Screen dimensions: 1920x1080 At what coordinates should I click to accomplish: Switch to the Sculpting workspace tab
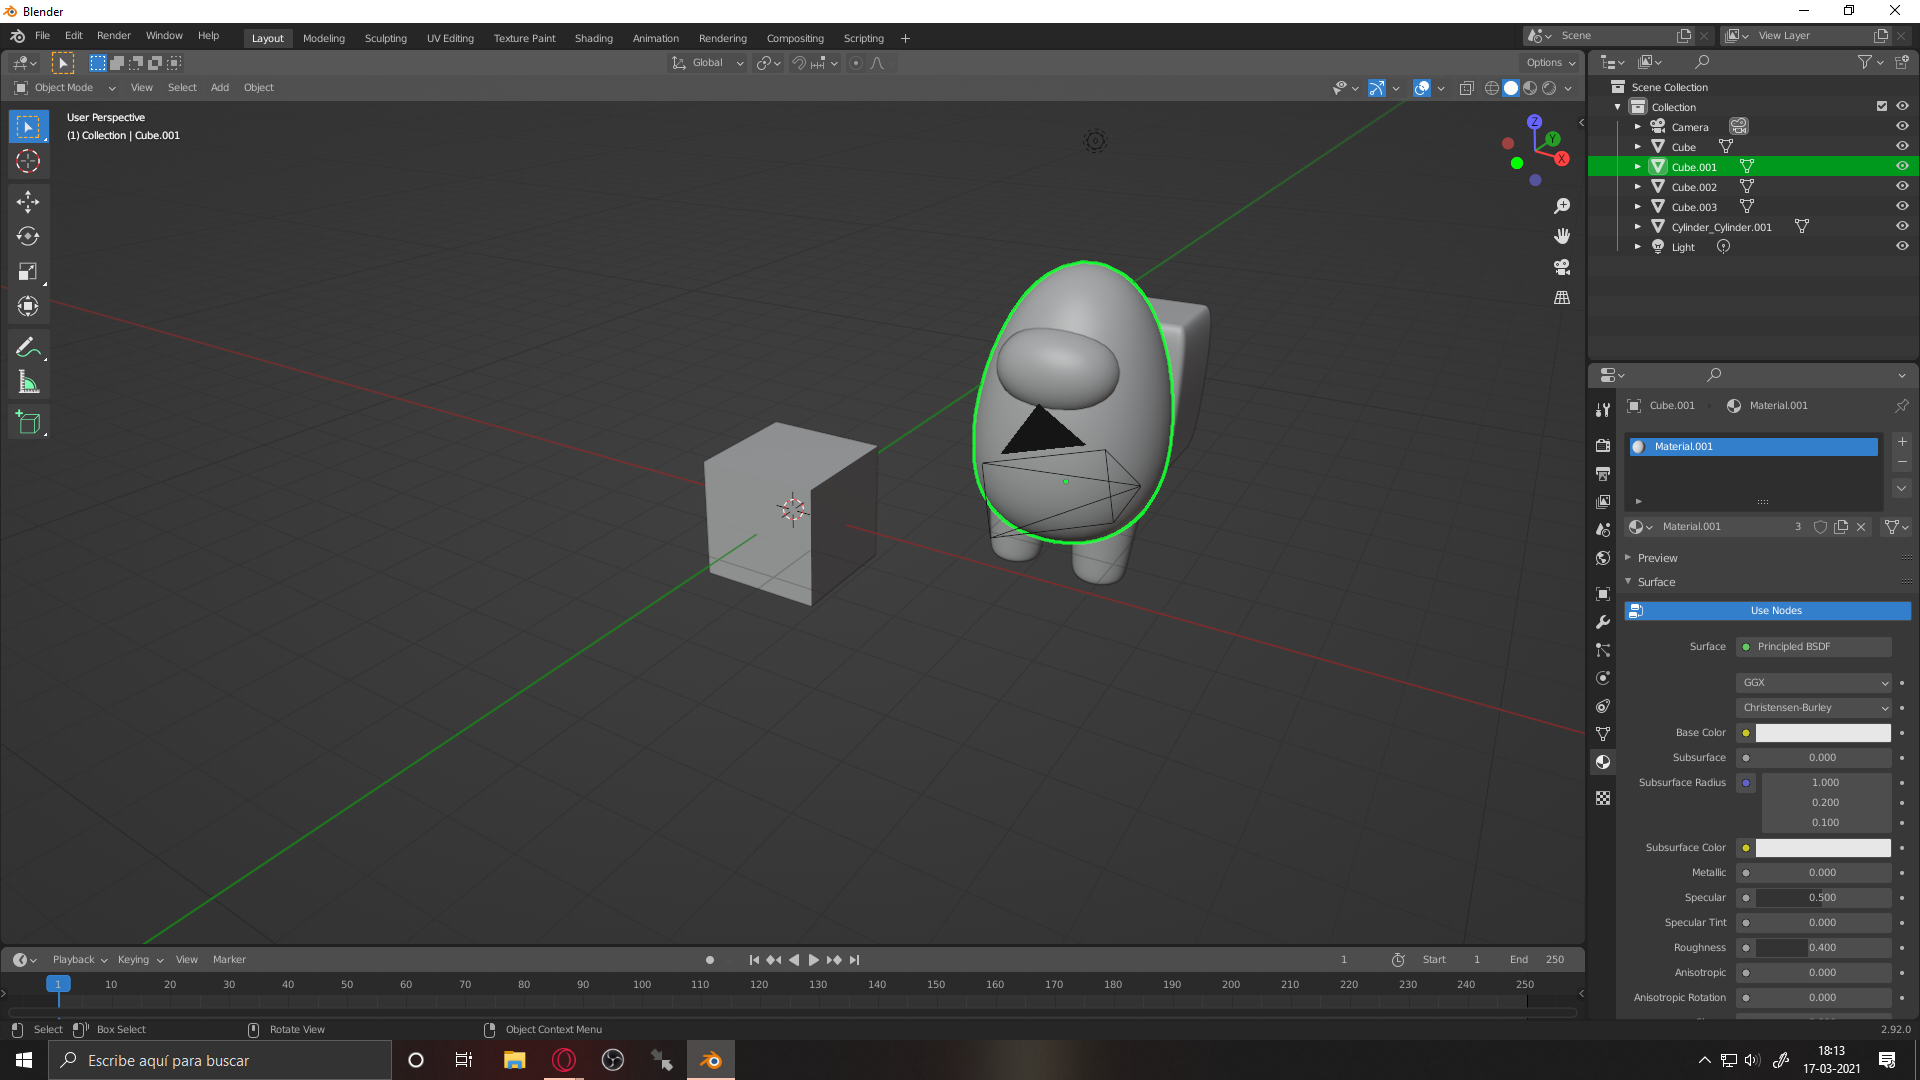[385, 38]
